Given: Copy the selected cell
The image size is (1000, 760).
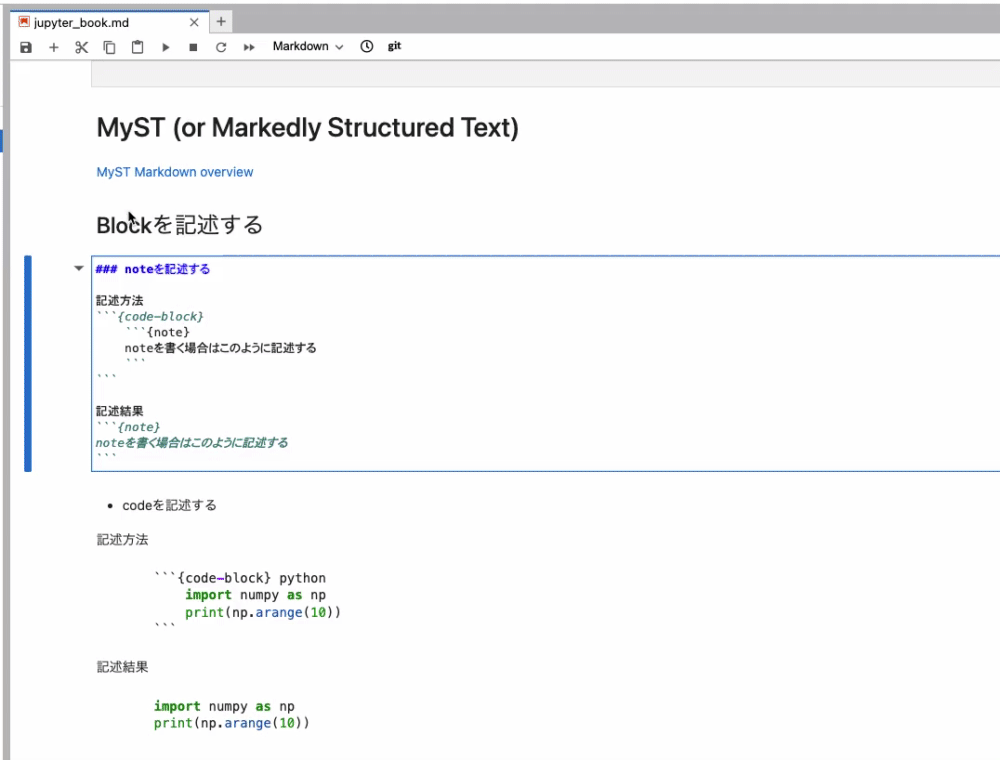Looking at the screenshot, I should coord(109,47).
